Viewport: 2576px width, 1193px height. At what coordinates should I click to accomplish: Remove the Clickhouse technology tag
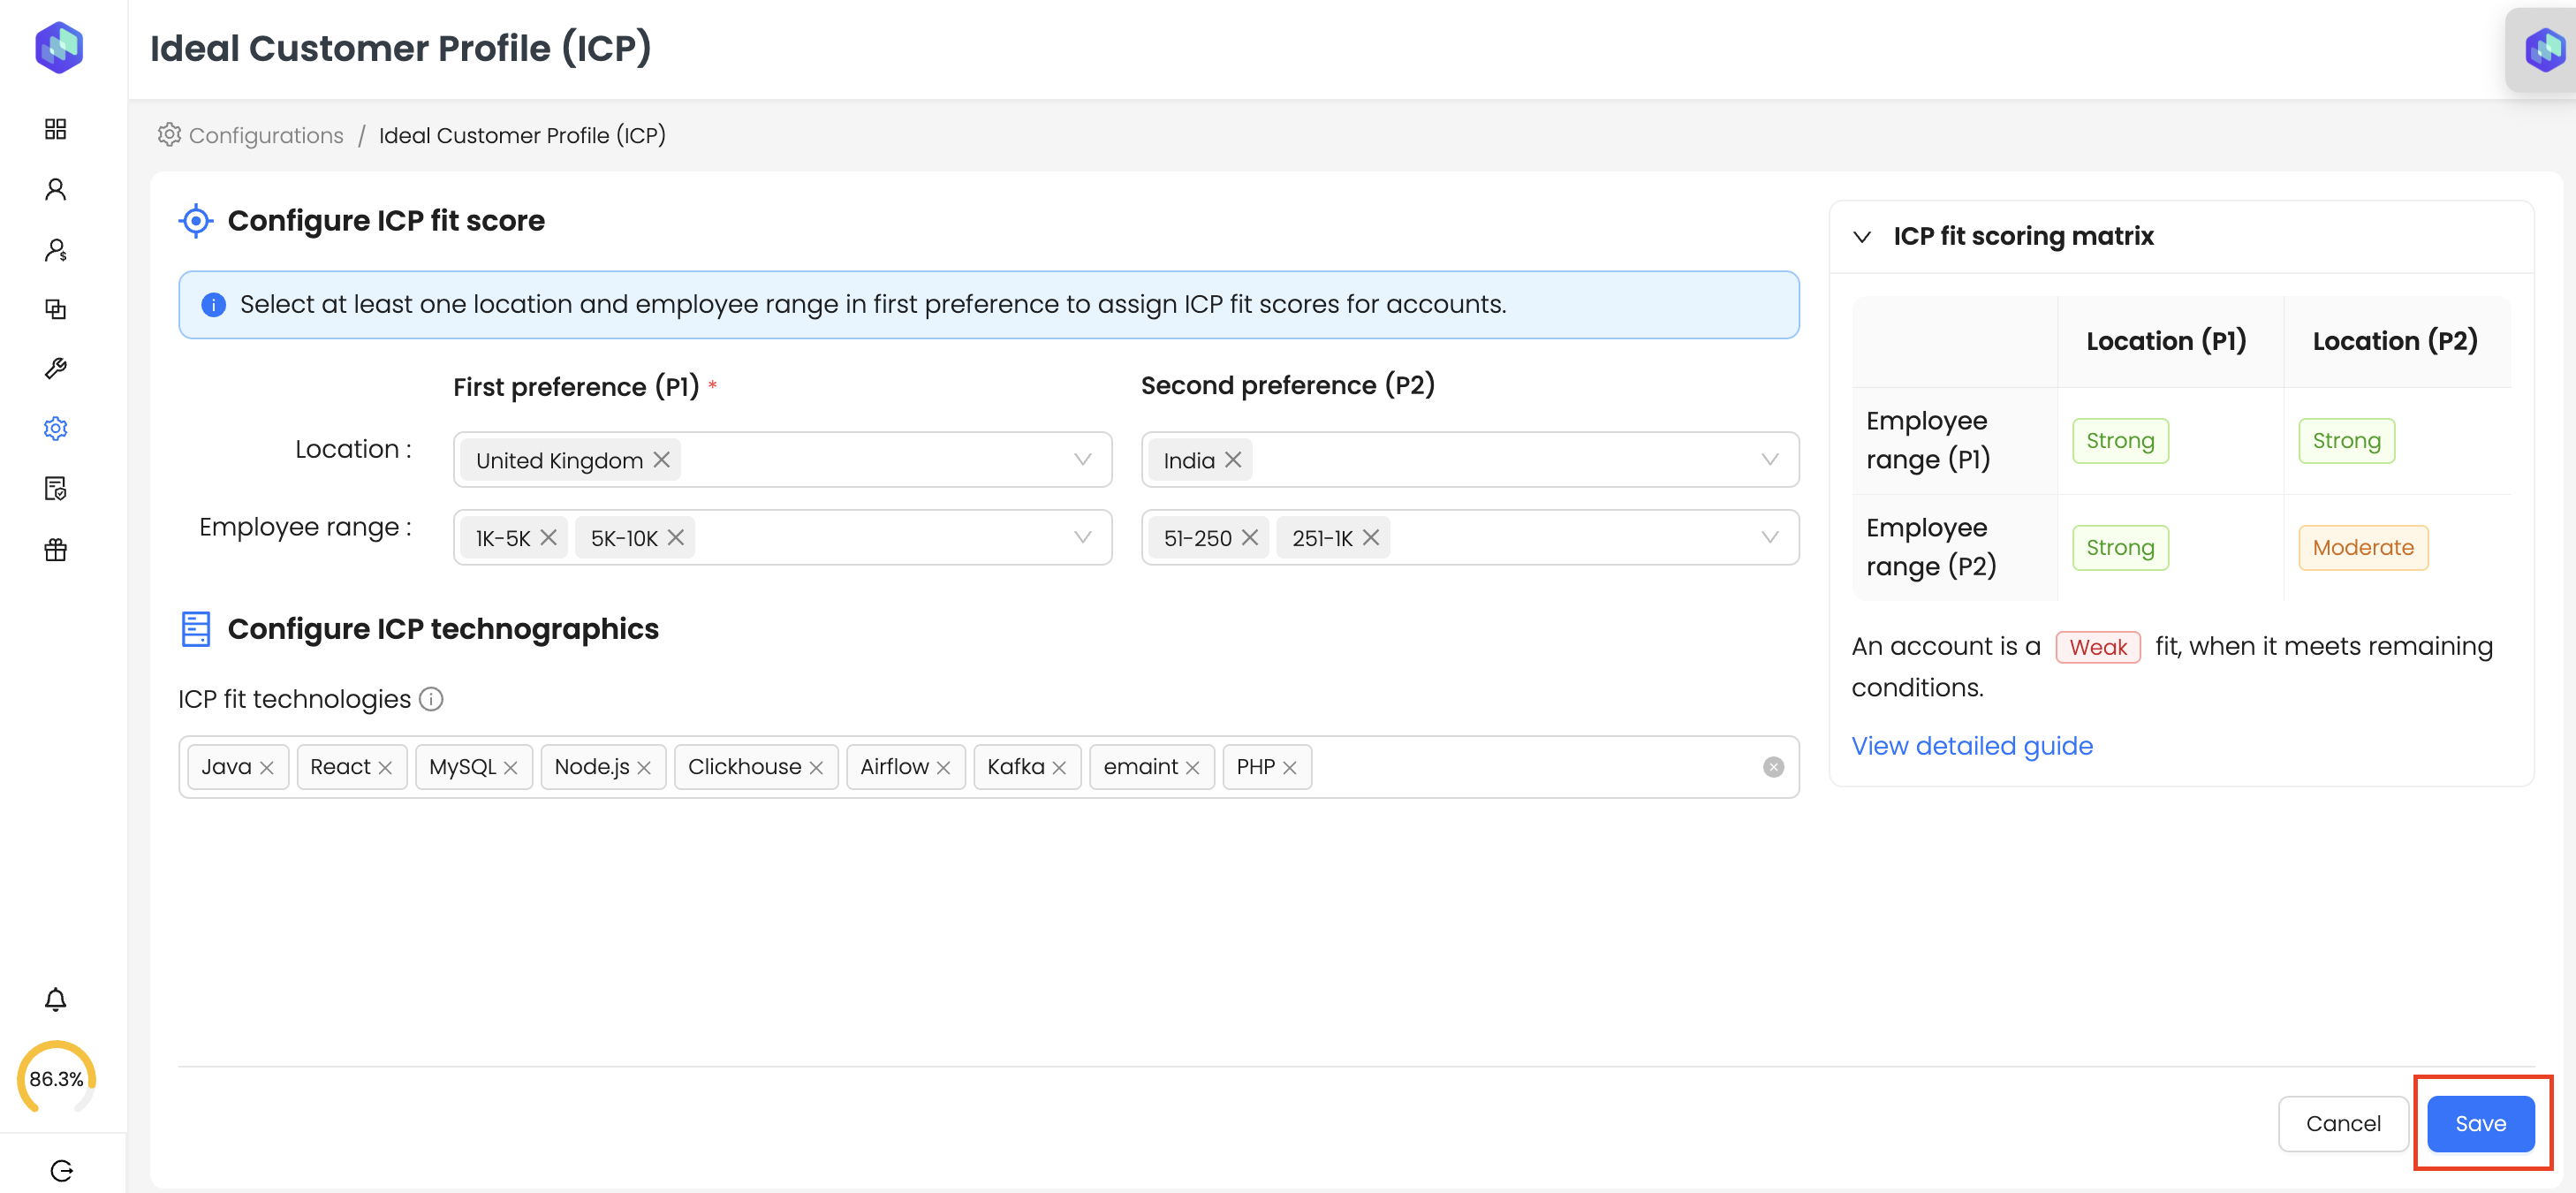click(816, 768)
